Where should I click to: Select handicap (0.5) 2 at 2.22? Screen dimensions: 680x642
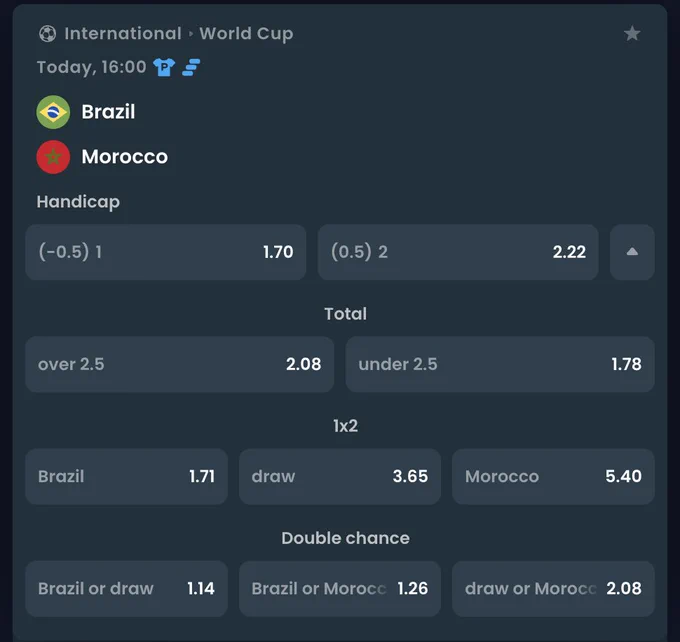(458, 252)
